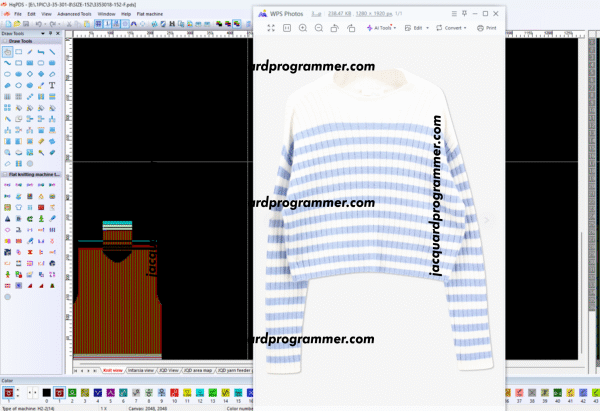The width and height of the screenshot is (600, 411).
Task: Click the Print button
Action: tap(487, 28)
